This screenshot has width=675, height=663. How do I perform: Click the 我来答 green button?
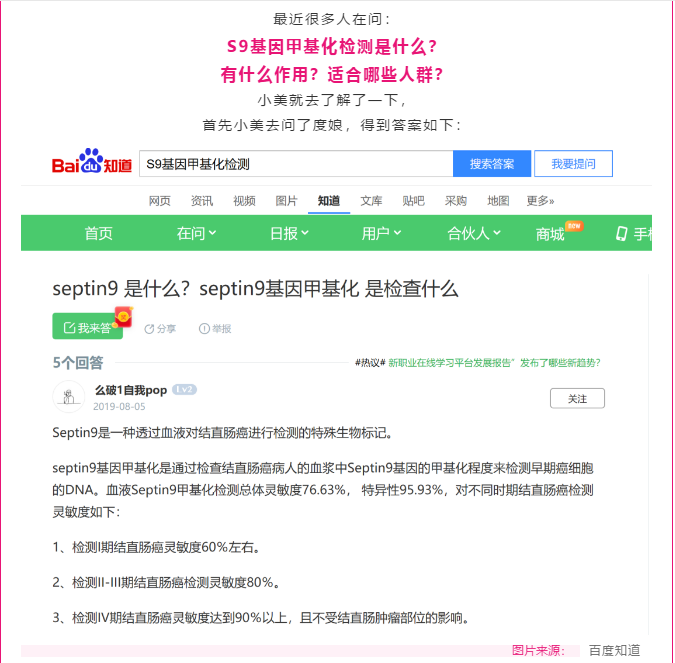tap(87, 326)
